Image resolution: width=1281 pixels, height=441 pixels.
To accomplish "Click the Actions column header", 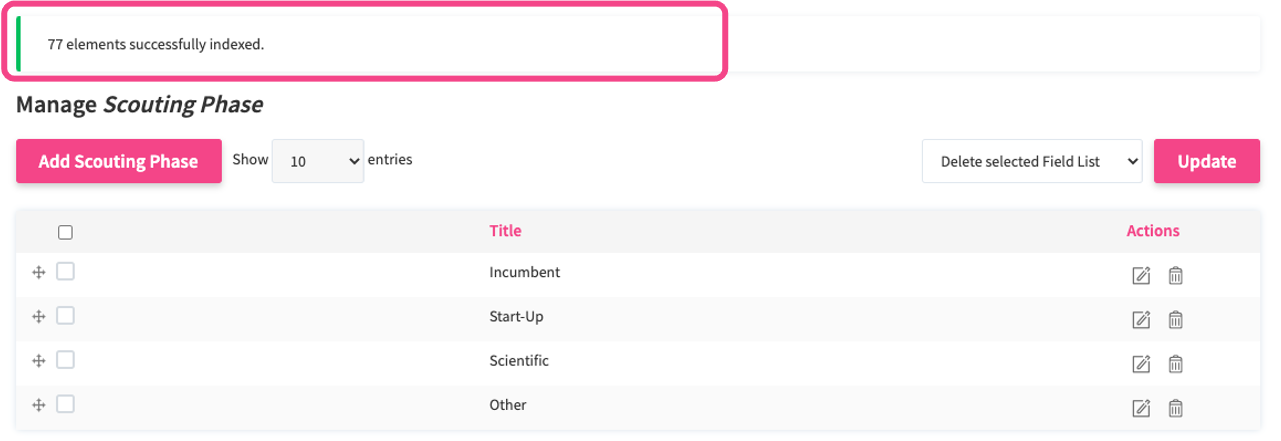I will (x=1153, y=231).
